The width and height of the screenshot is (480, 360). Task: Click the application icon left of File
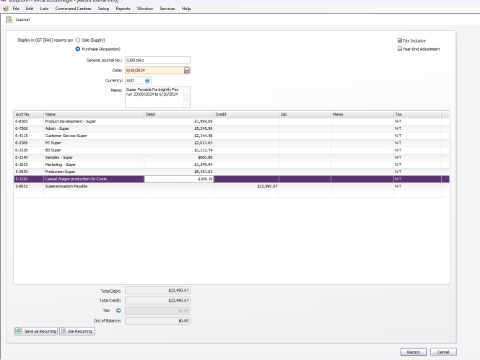[x=6, y=8]
